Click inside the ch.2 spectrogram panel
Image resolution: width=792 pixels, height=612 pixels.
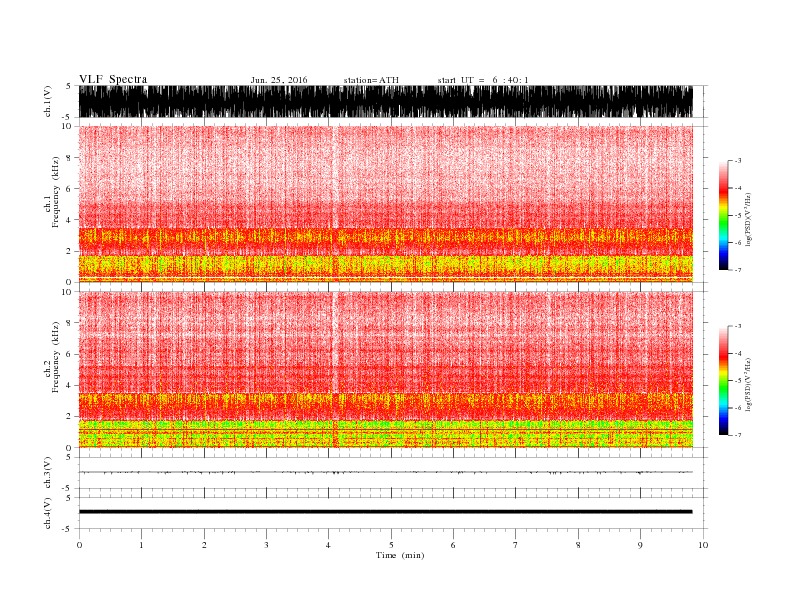[x=385, y=369]
